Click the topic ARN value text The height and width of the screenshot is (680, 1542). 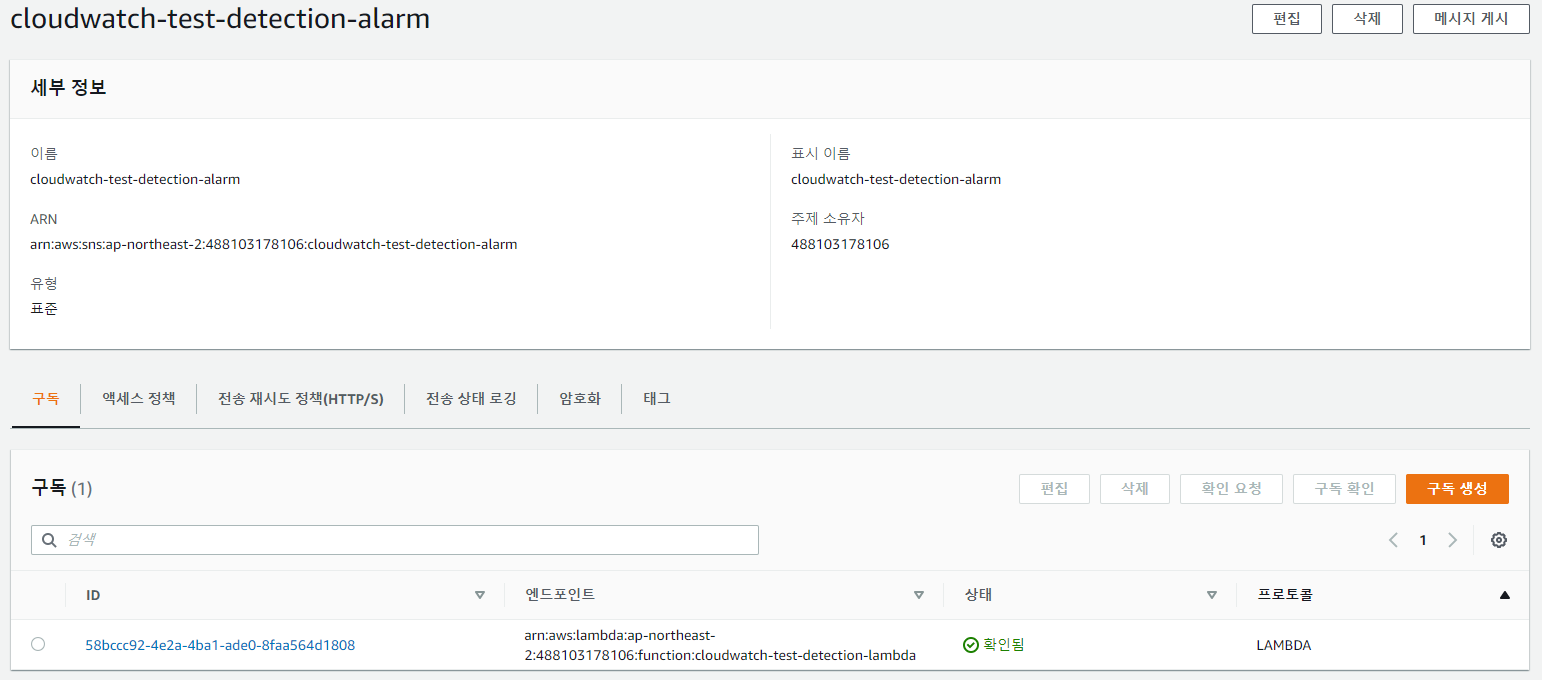click(x=274, y=244)
